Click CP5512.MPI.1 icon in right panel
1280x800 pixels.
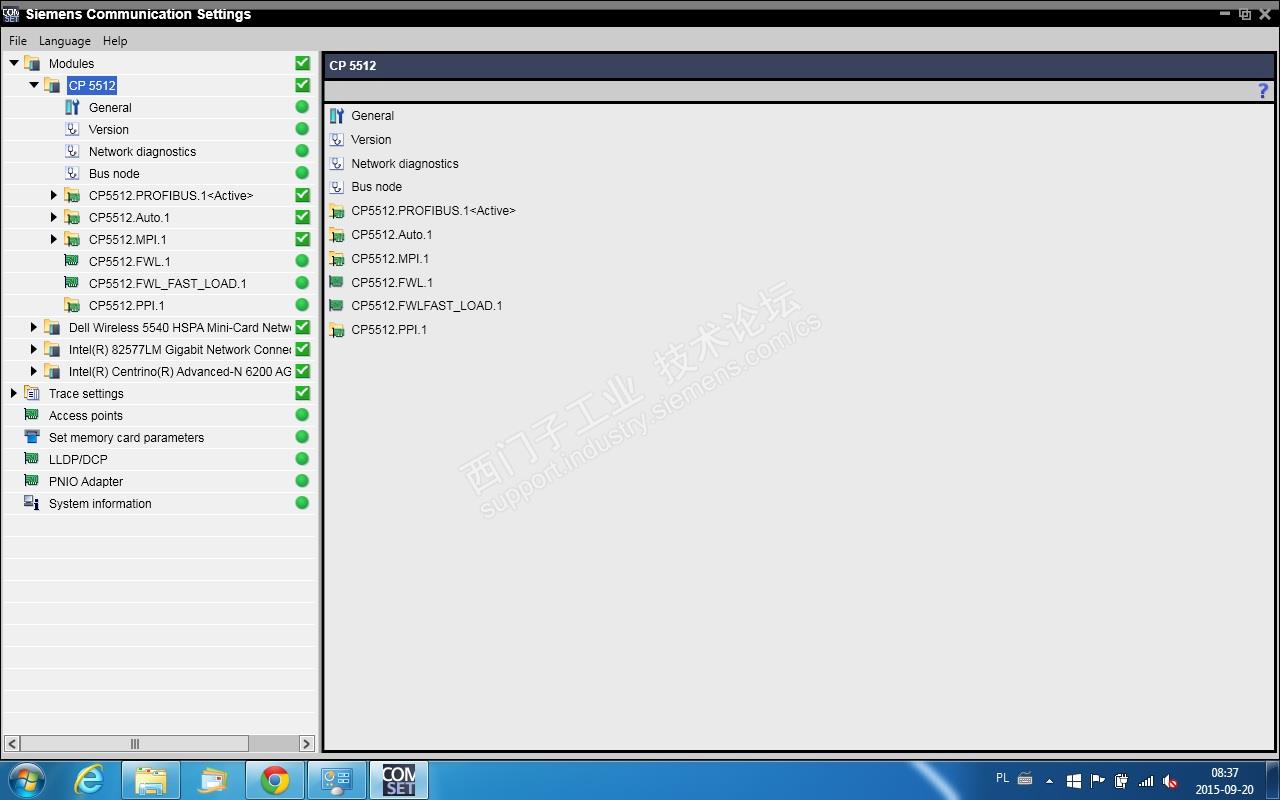point(337,258)
